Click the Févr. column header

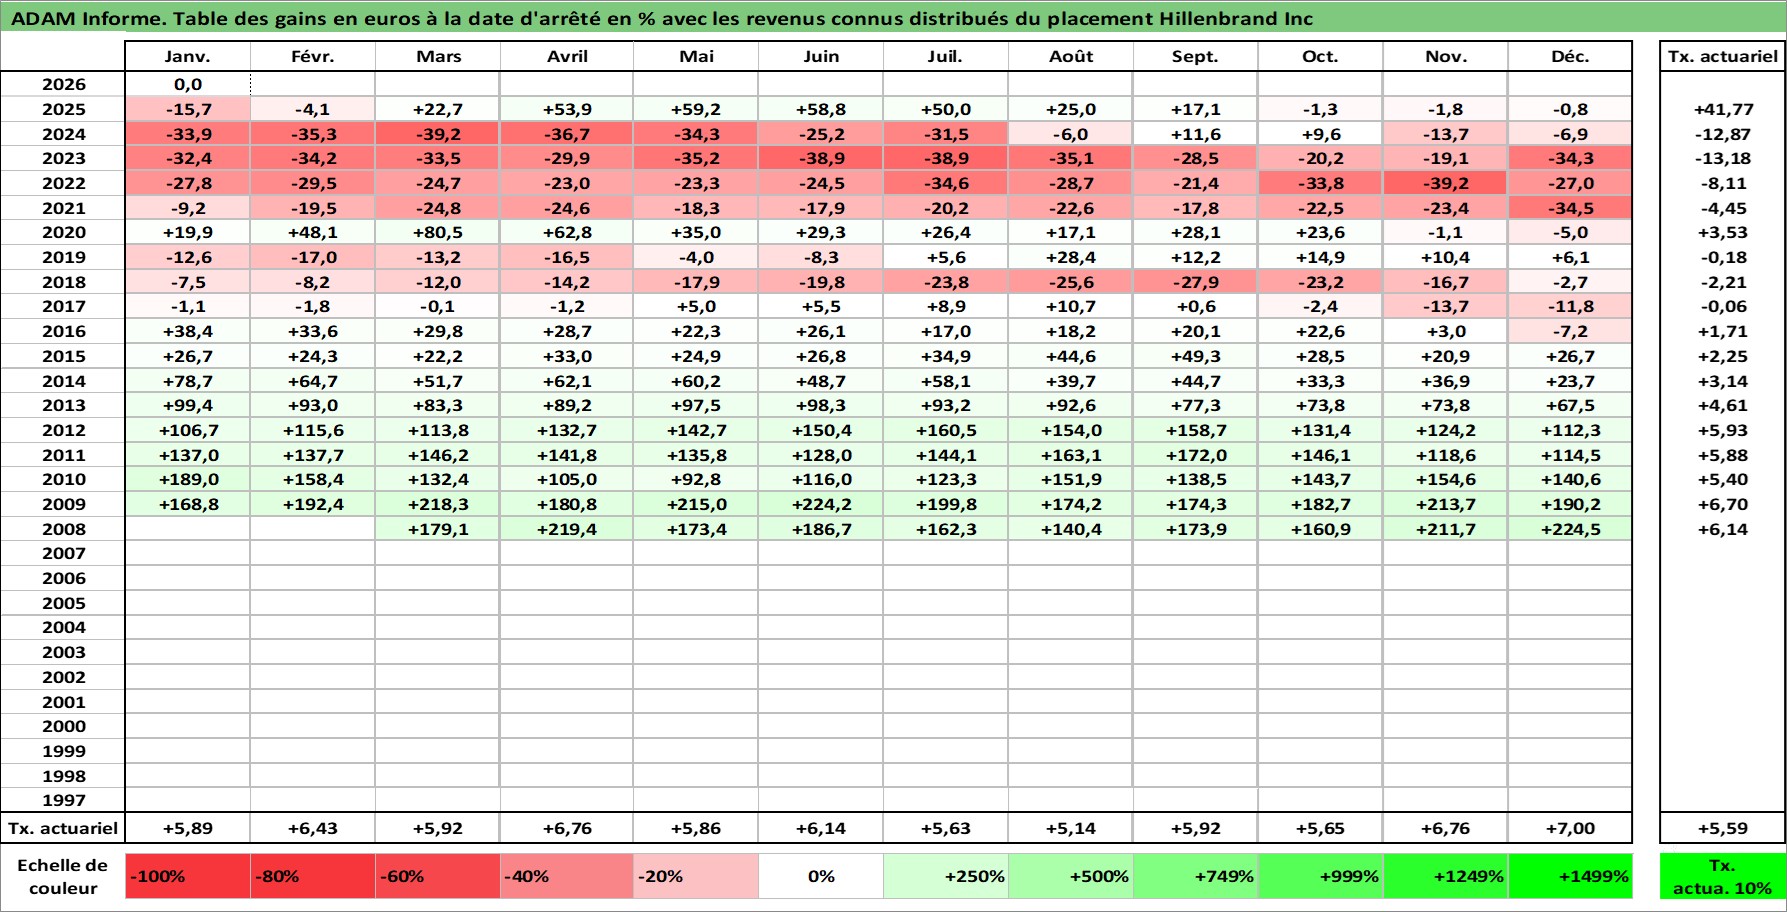[313, 56]
